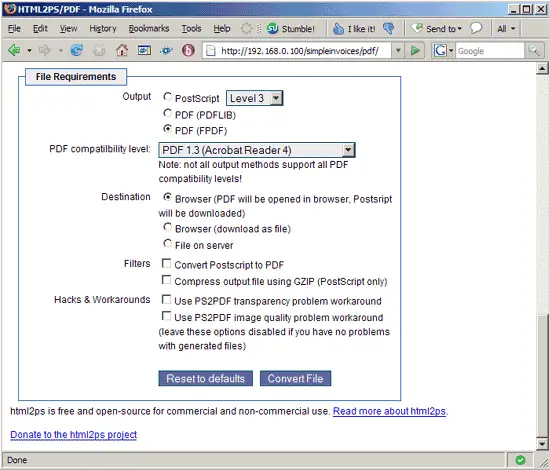Click the page icon in the address bar

pyautogui.click(x=210, y=51)
